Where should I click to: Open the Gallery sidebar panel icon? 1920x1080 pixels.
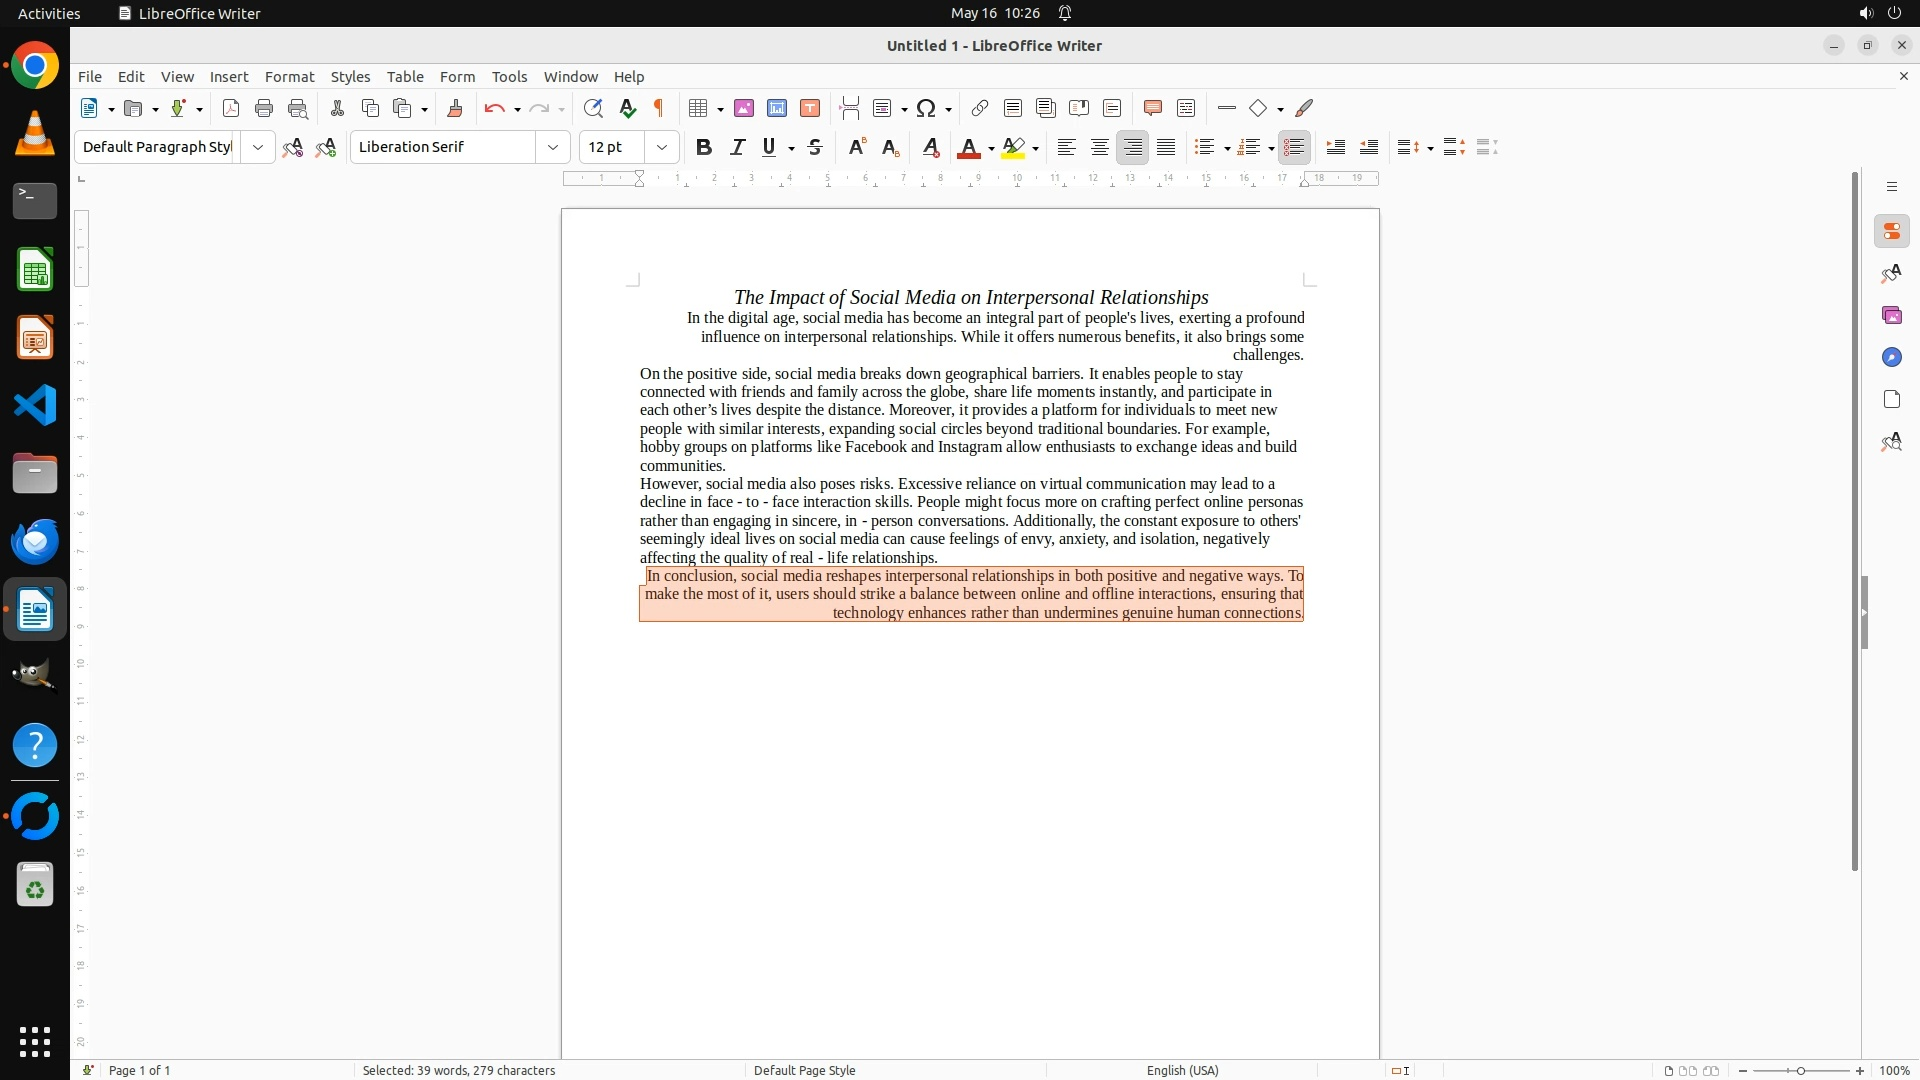(x=1891, y=315)
